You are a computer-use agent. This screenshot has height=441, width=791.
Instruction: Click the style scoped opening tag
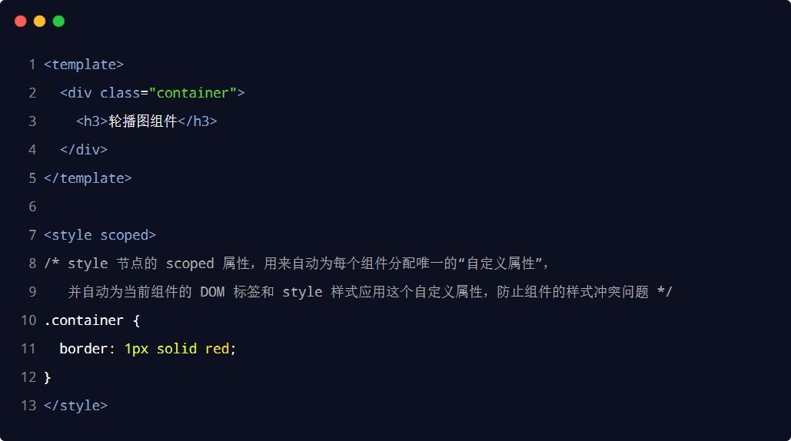(x=100, y=235)
